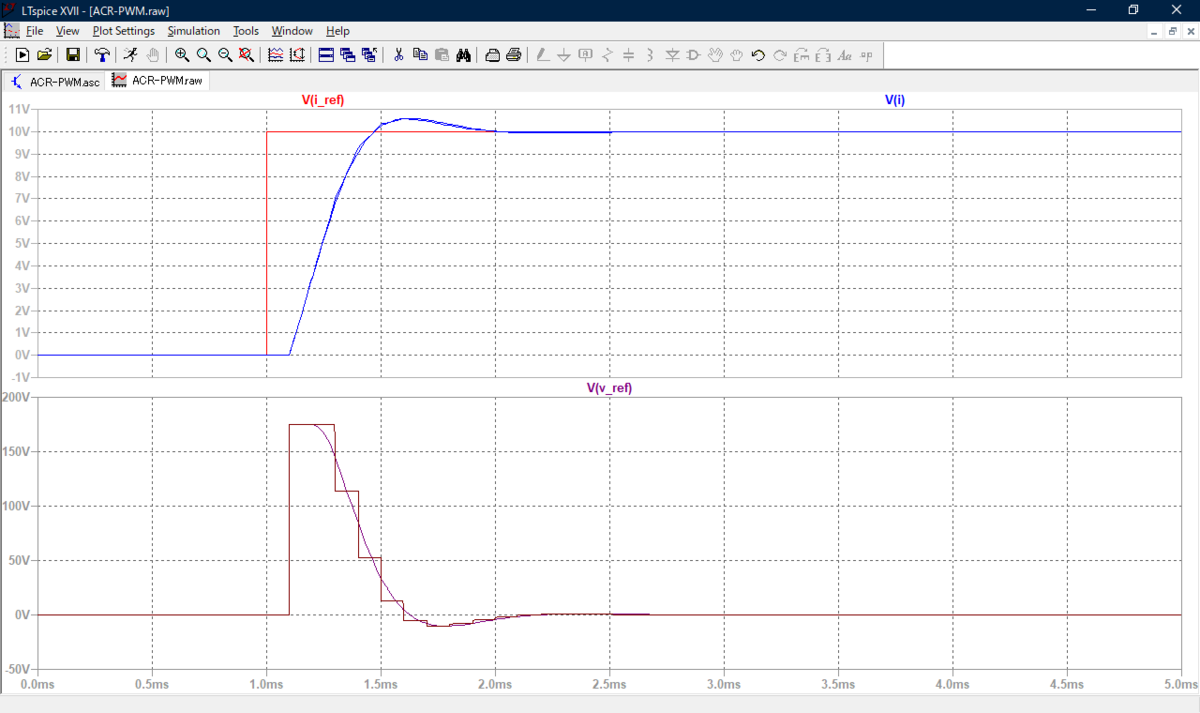
Task: Open the Tools menu
Action: tap(246, 31)
